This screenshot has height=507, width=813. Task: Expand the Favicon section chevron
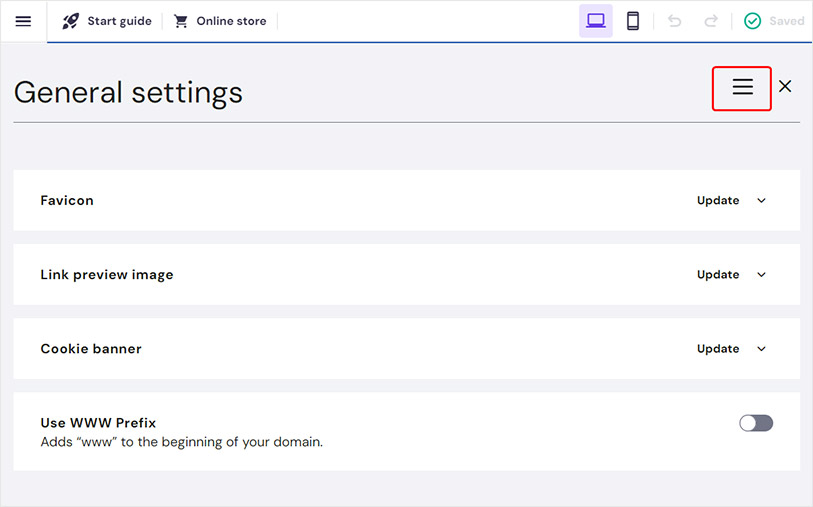click(761, 201)
